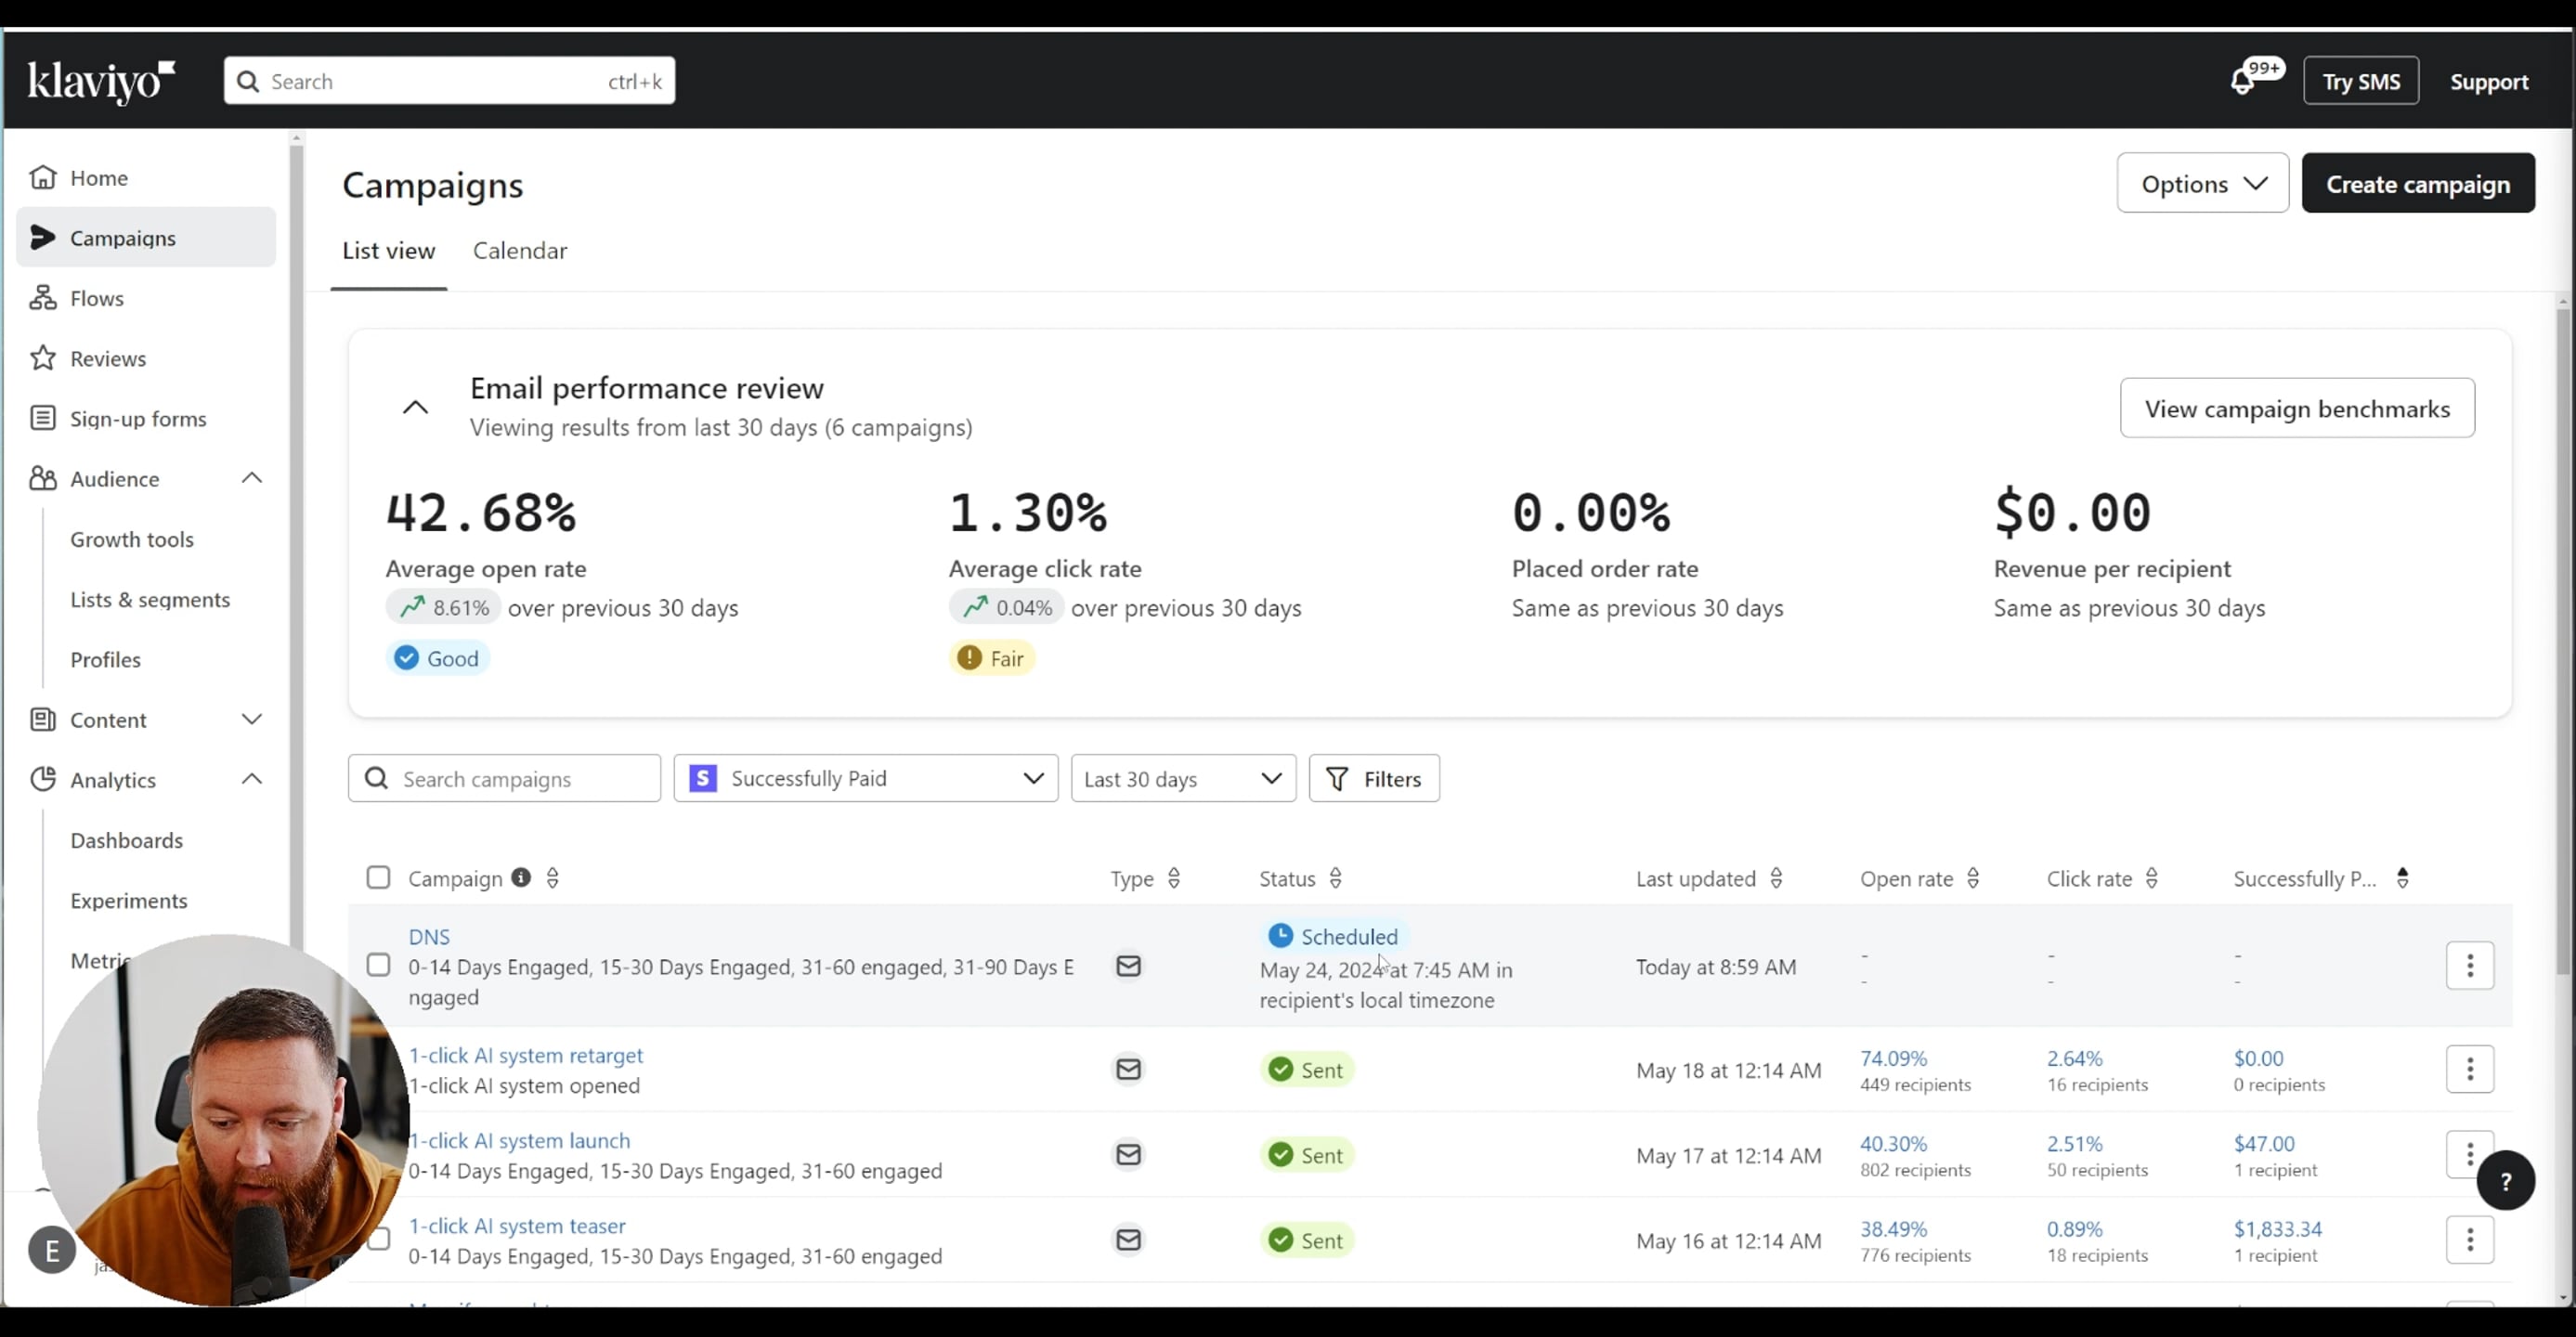Click the Audience people icon
Screen dimensions: 2576x1337
[x=43, y=478]
